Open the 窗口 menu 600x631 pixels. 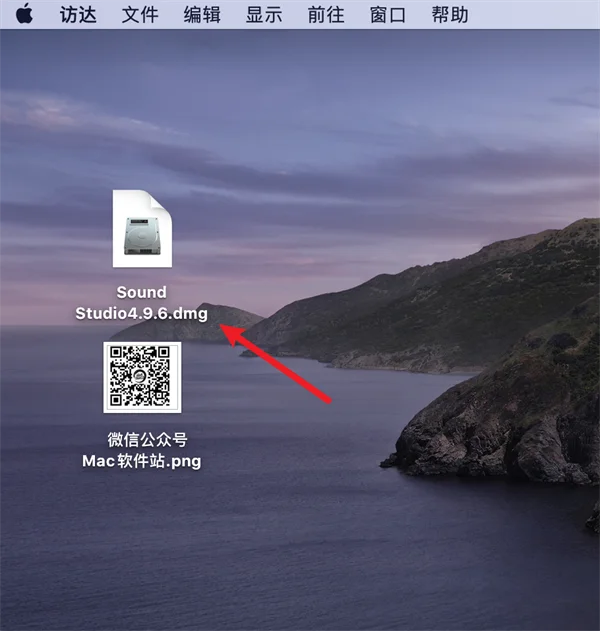coord(388,15)
